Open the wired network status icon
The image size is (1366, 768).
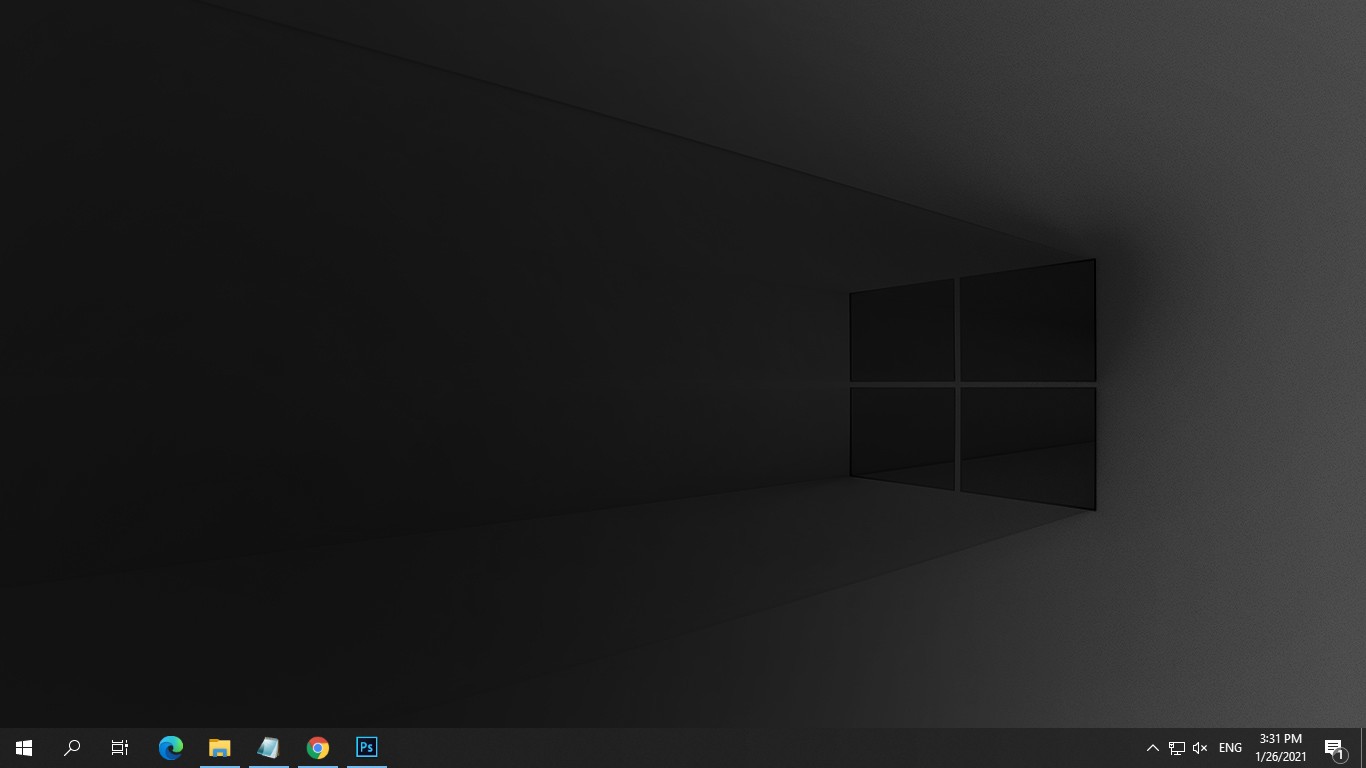click(x=1177, y=748)
